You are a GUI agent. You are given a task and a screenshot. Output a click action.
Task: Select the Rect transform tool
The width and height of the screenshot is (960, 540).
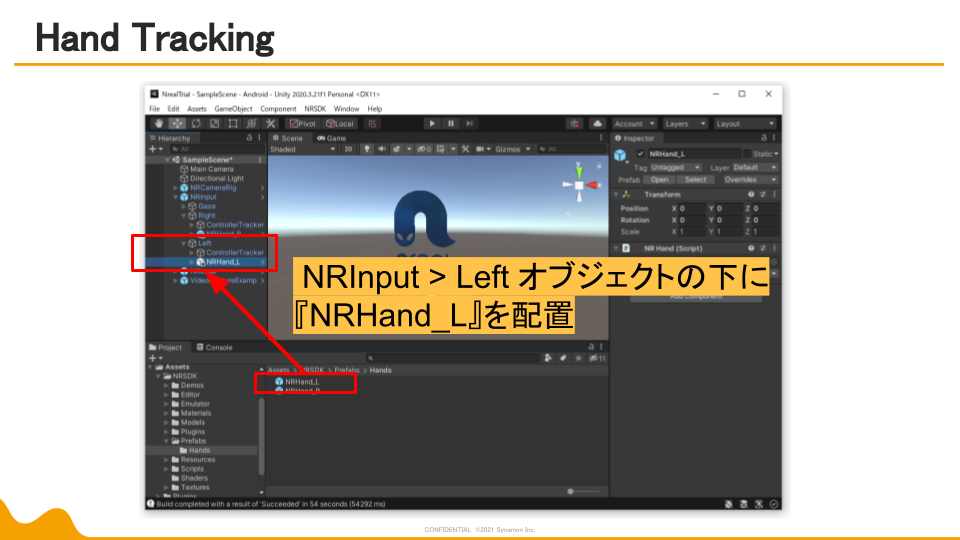(233, 124)
